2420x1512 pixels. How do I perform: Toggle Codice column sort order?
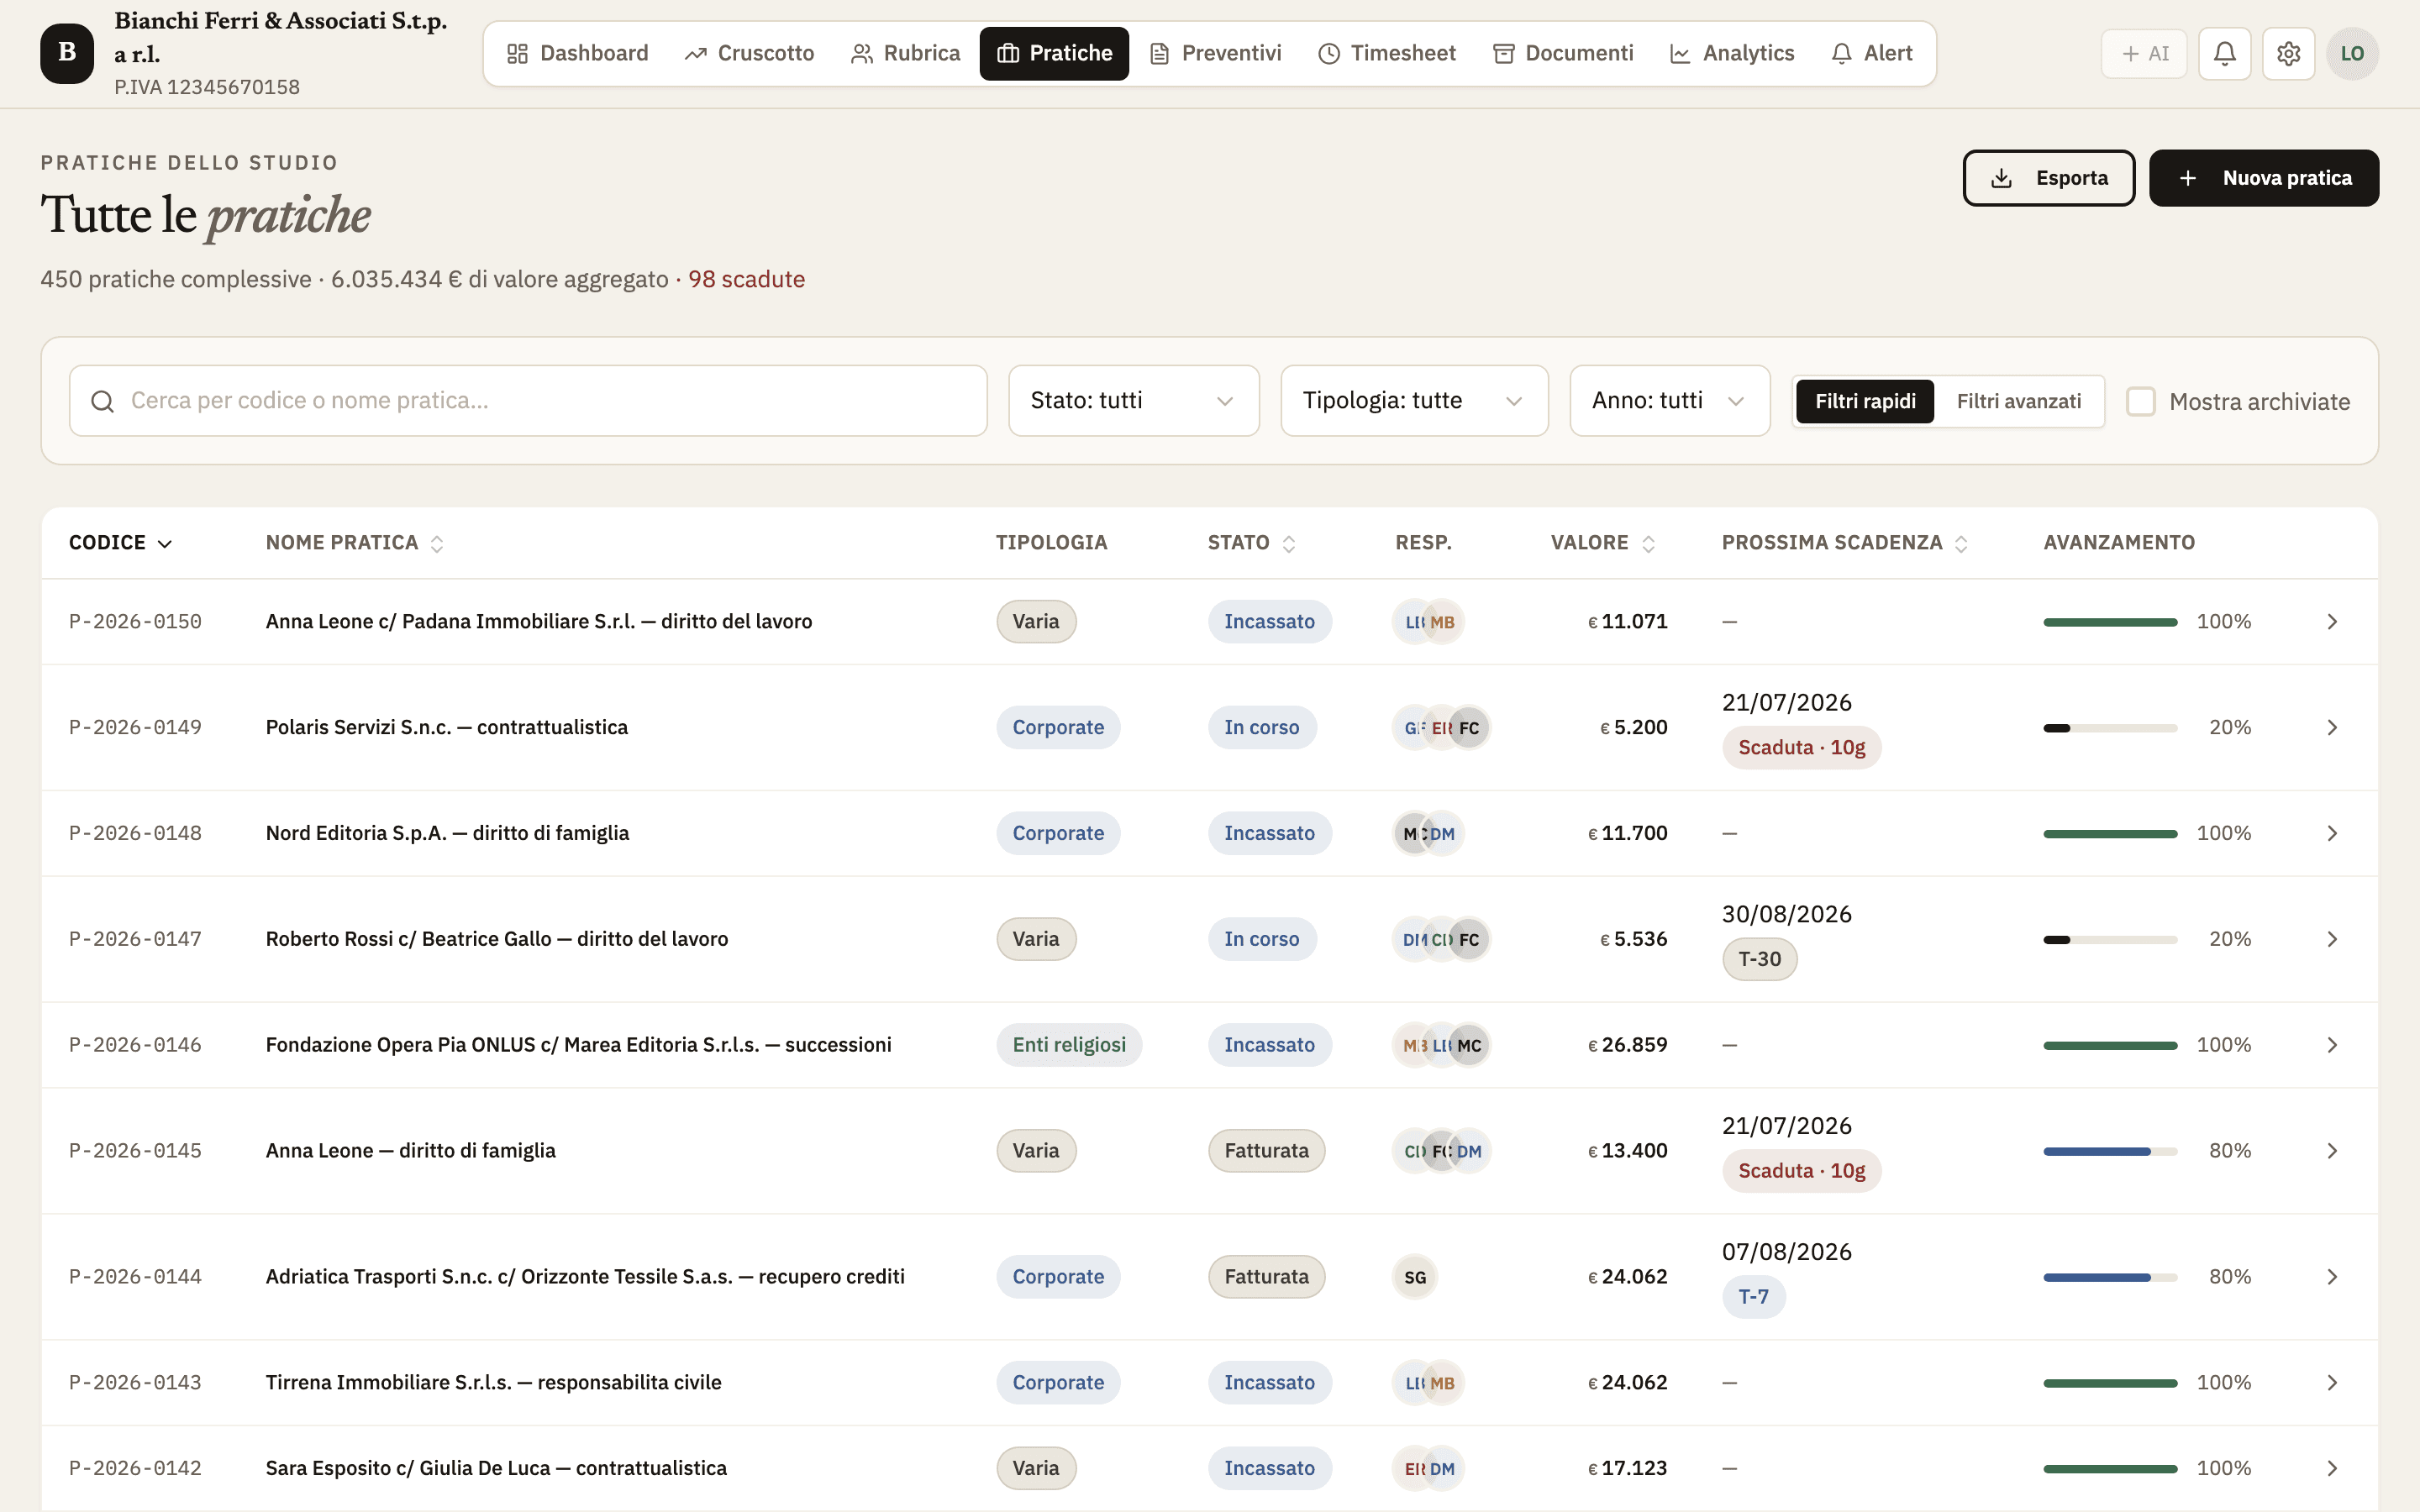(x=120, y=543)
